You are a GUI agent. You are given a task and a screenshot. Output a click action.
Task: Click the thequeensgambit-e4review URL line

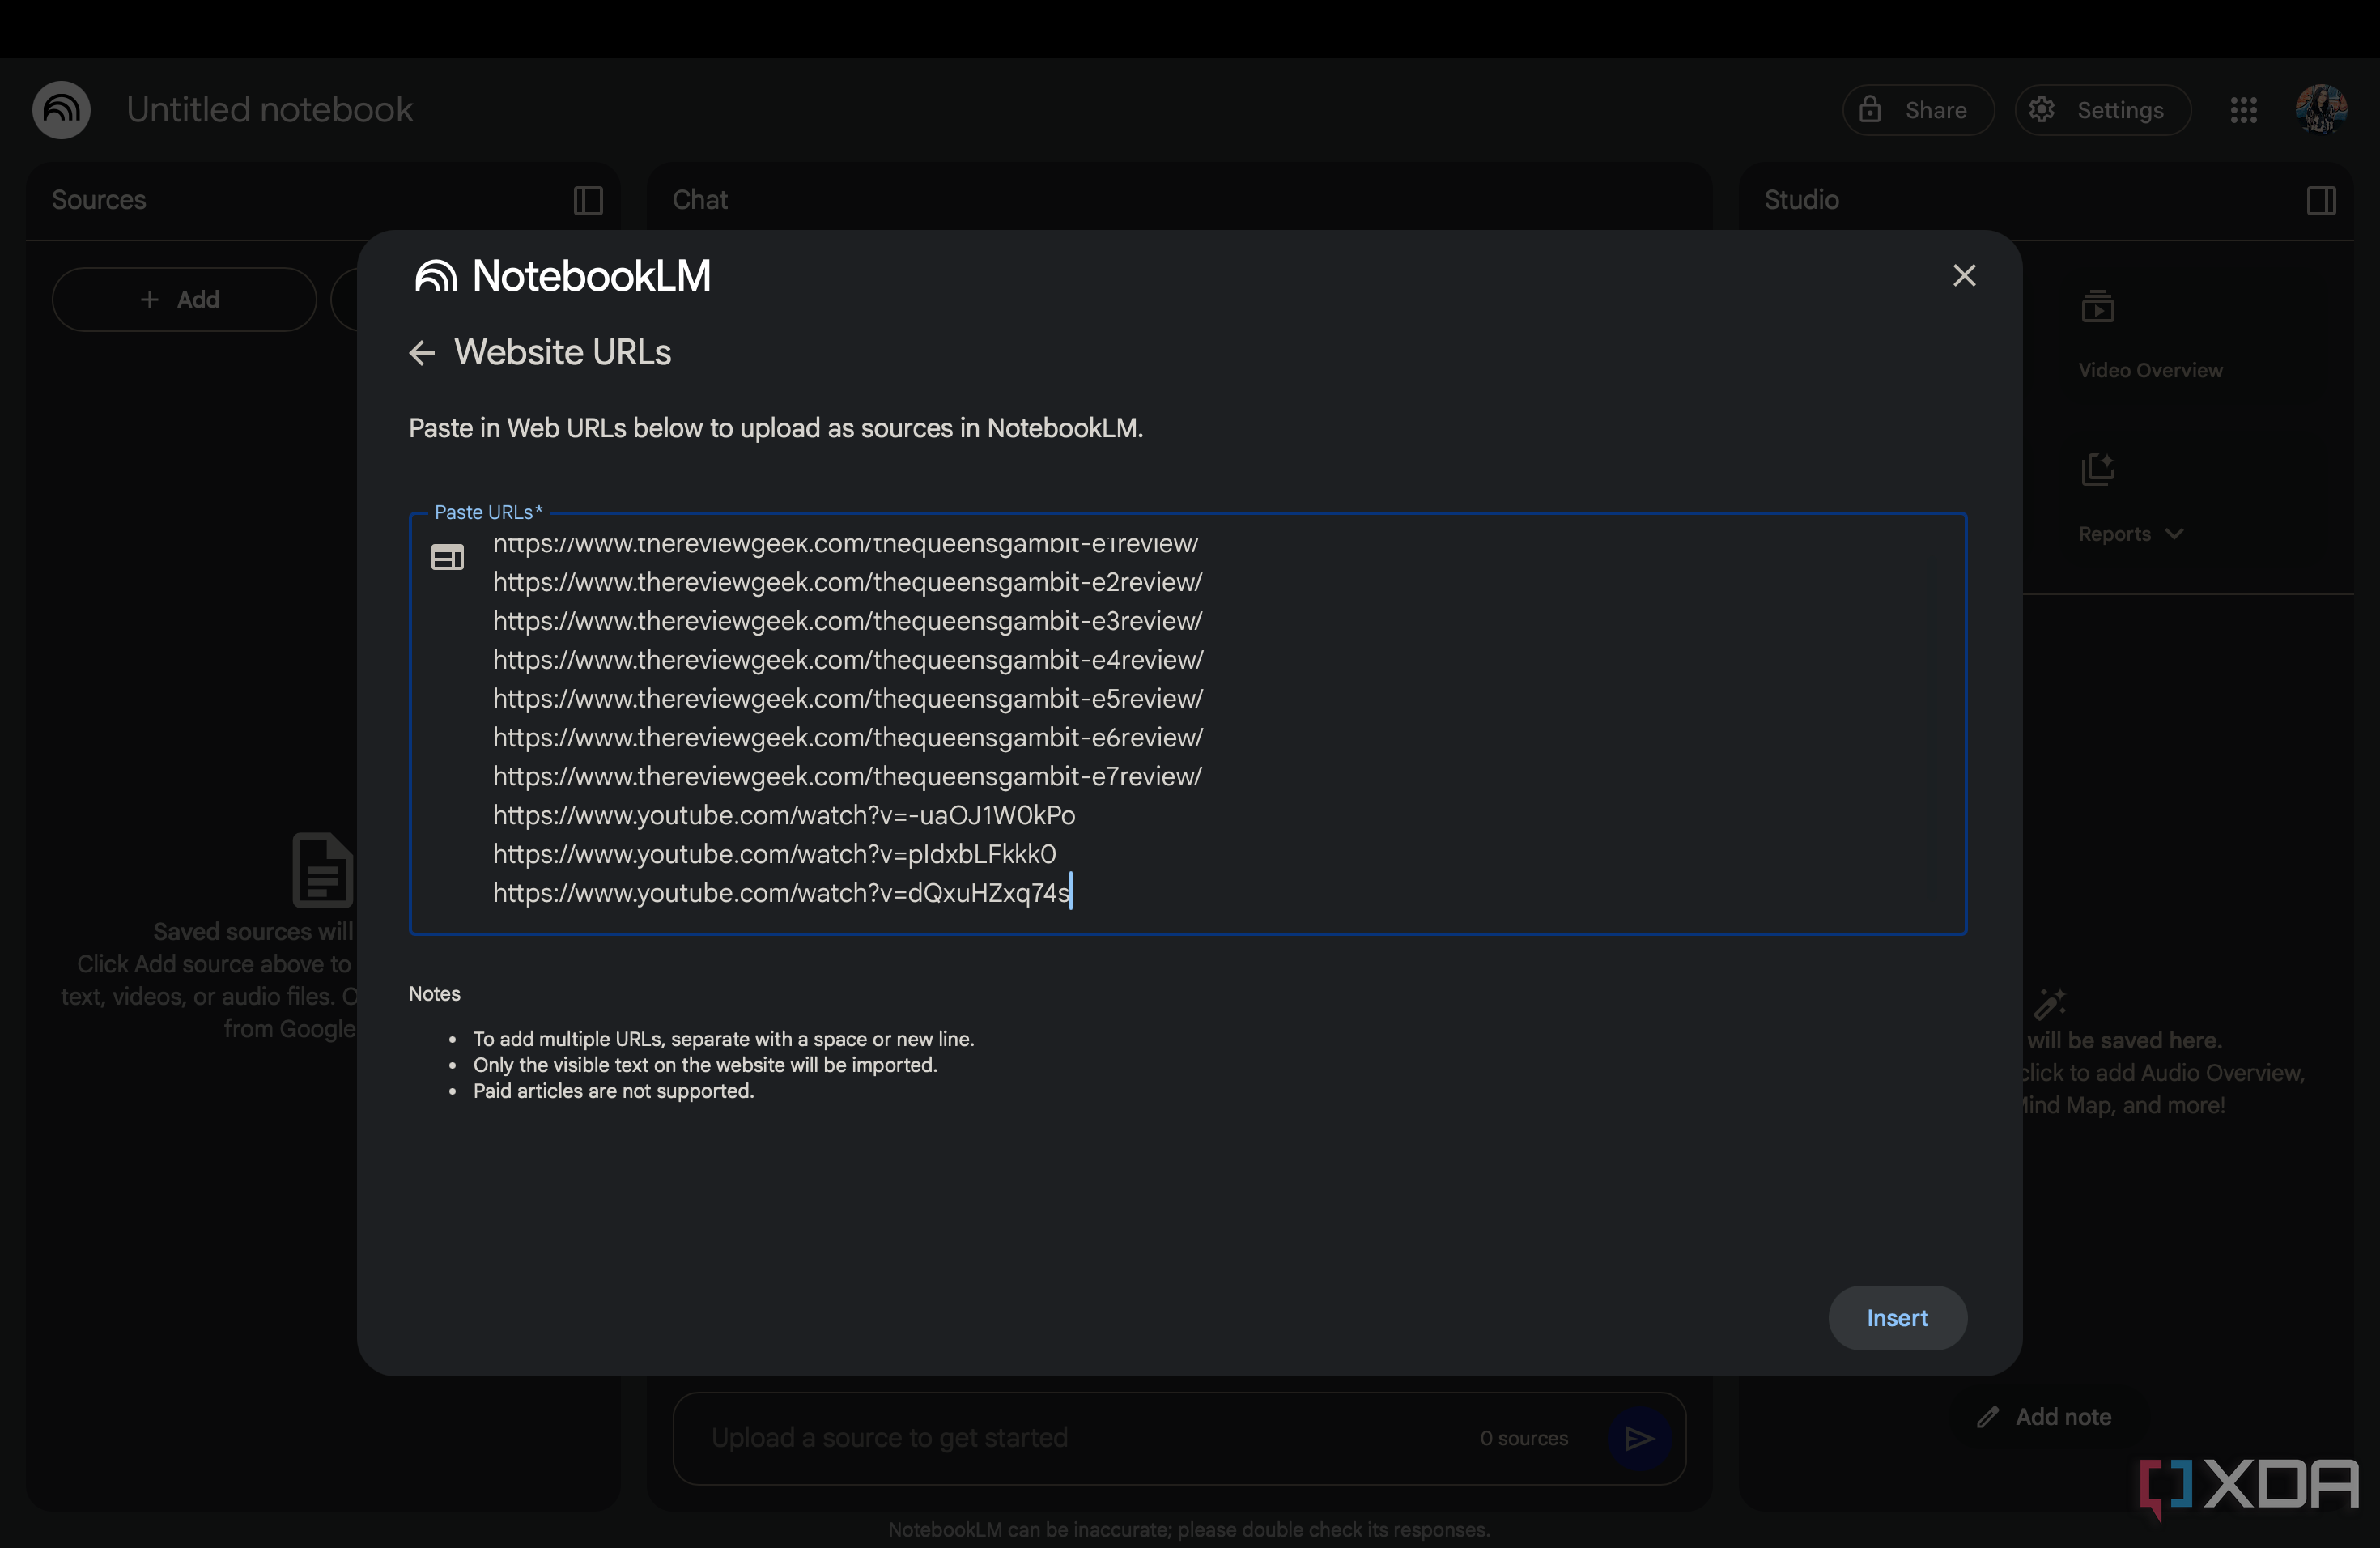[848, 660]
